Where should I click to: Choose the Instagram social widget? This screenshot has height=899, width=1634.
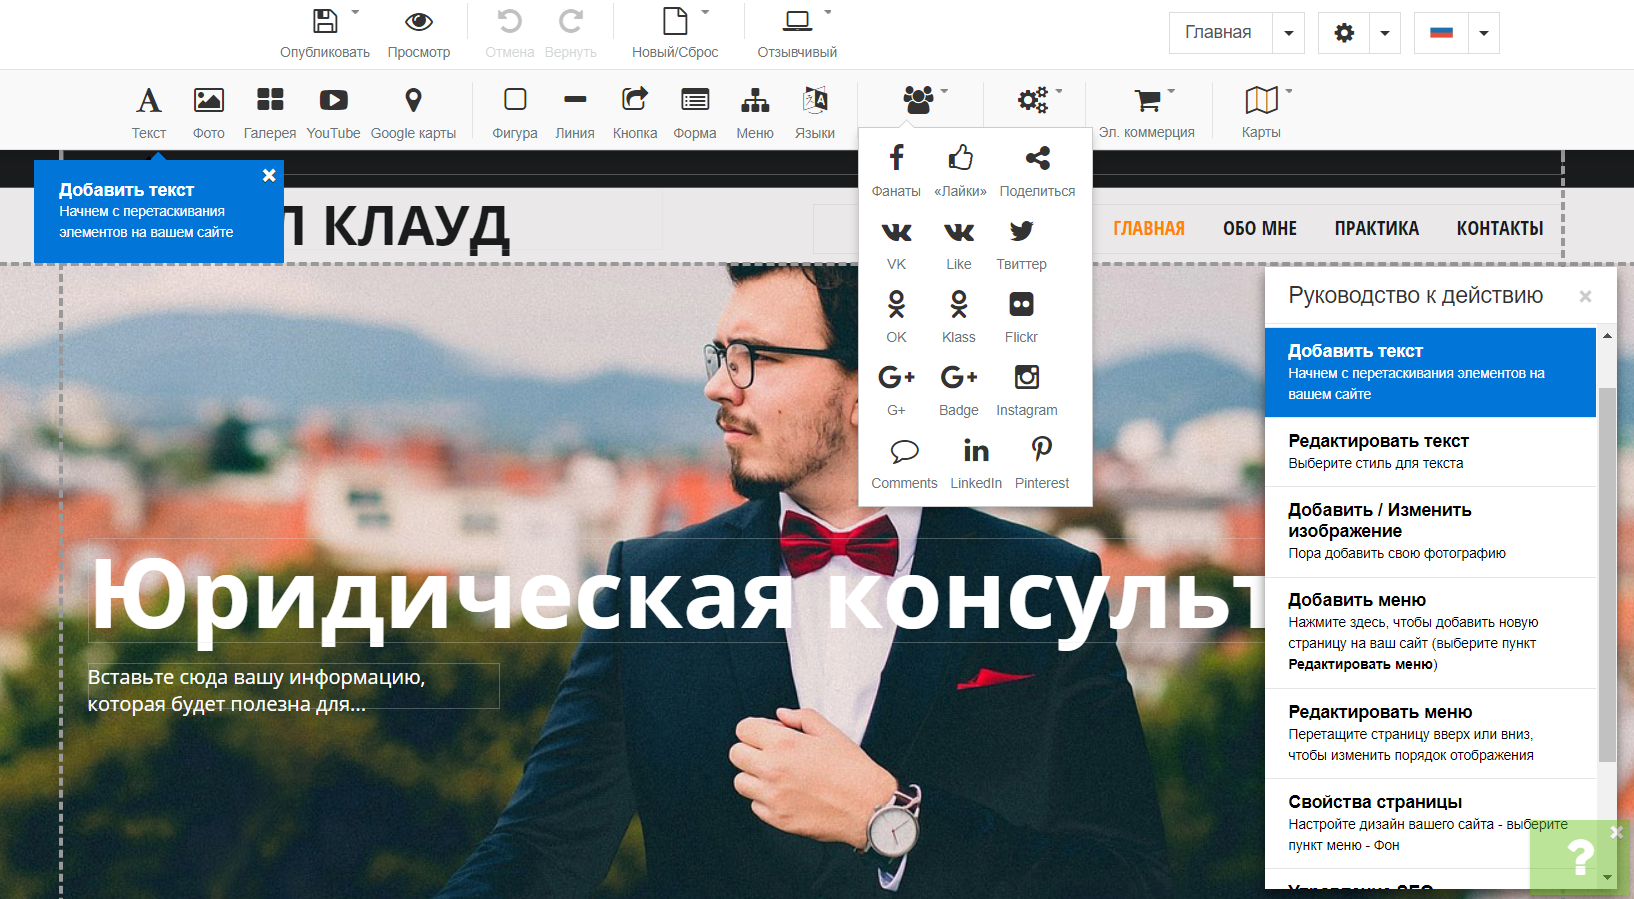coord(1026,389)
